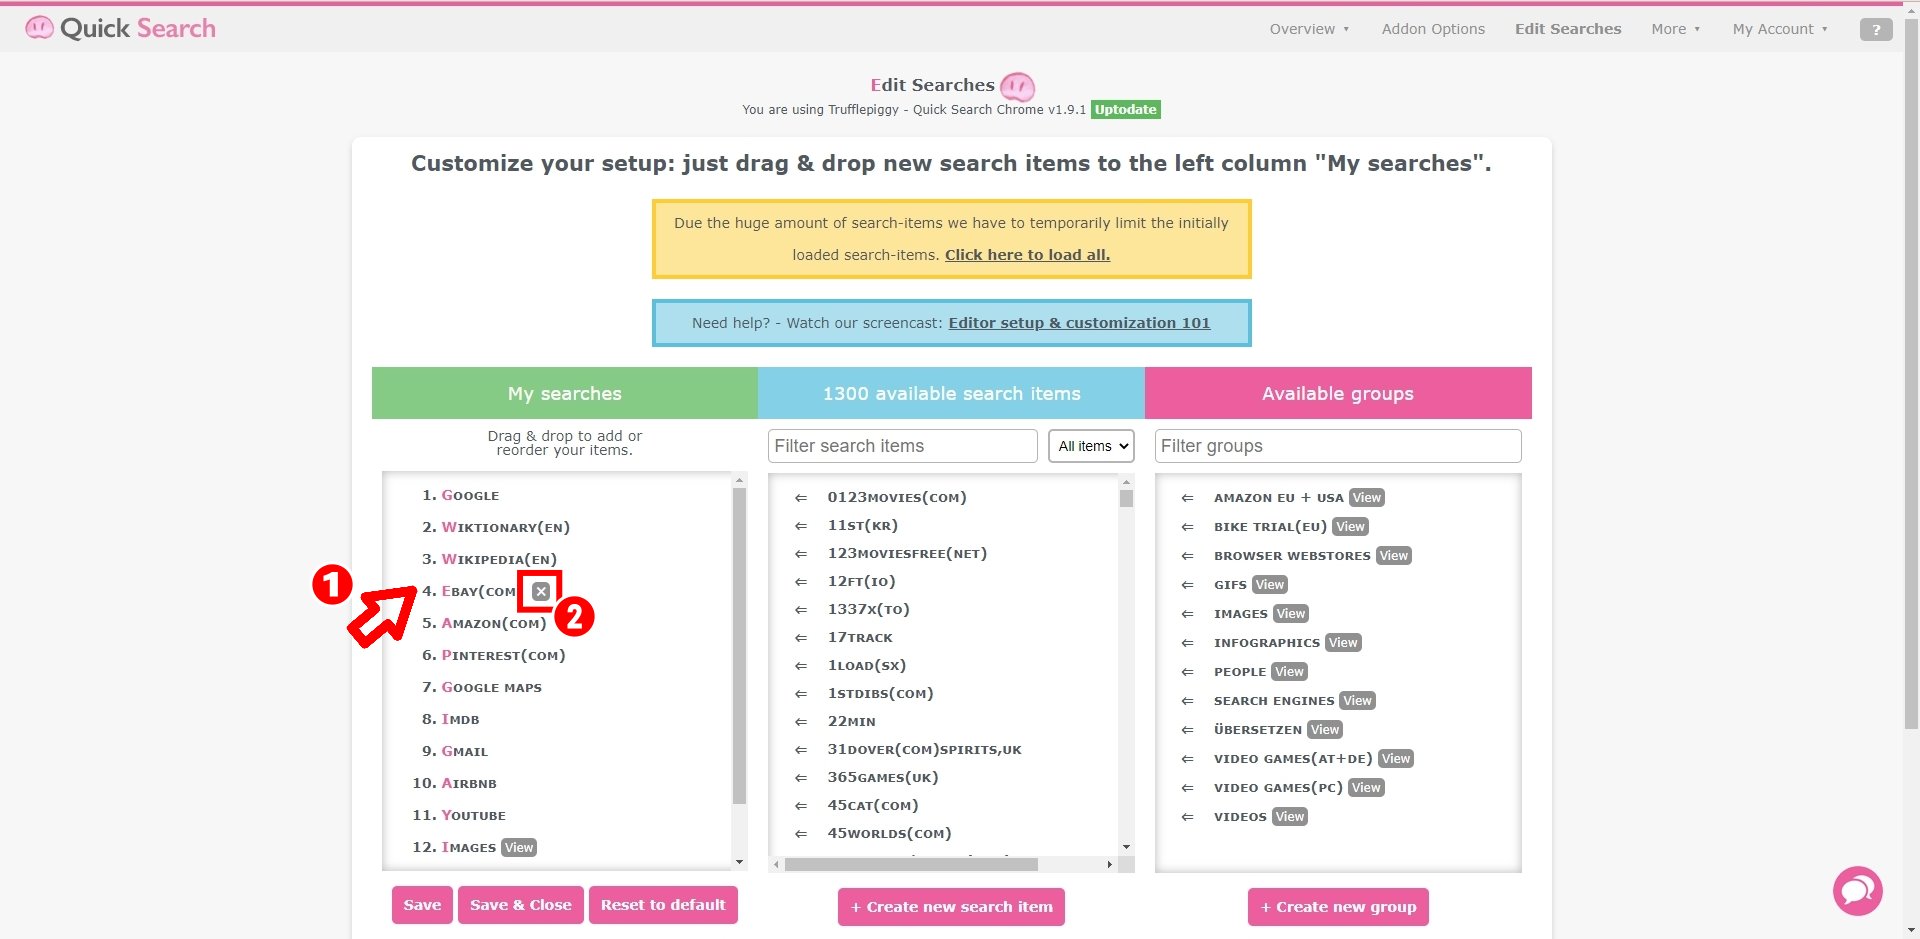The width and height of the screenshot is (1920, 939).
Task: Click the arrow beside 22min
Action: pyautogui.click(x=801, y=721)
